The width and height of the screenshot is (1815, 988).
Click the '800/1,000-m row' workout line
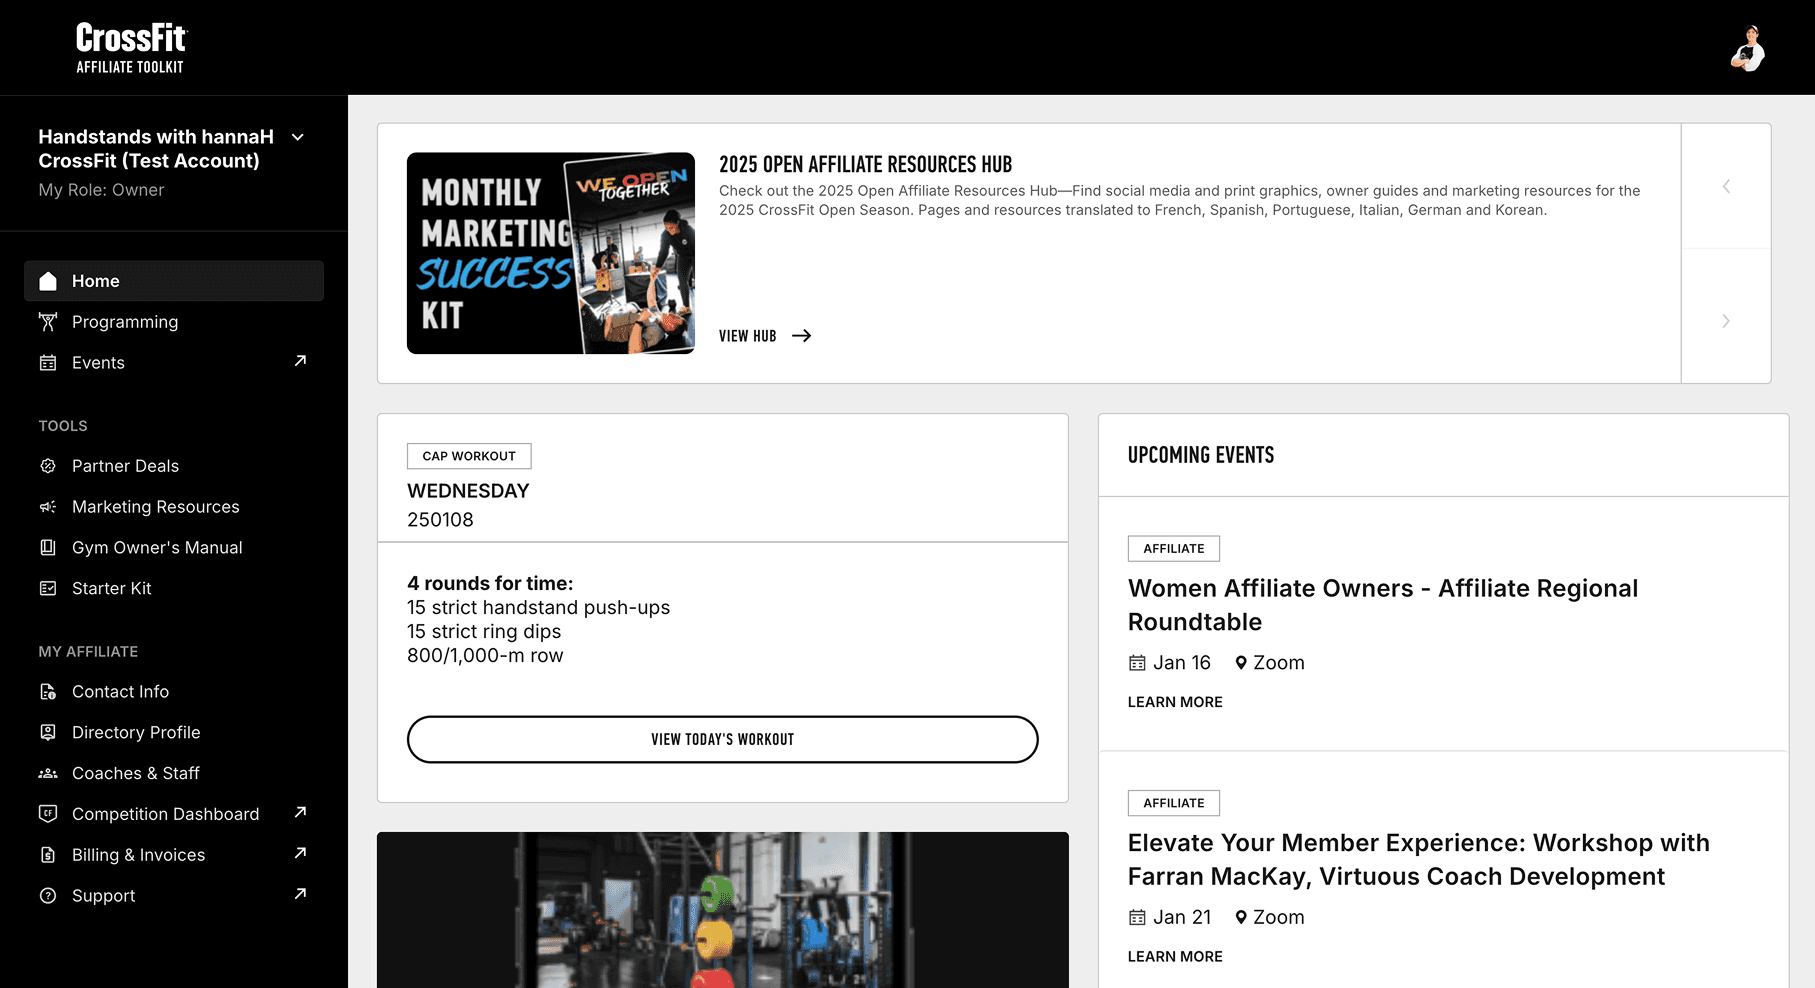click(x=485, y=656)
